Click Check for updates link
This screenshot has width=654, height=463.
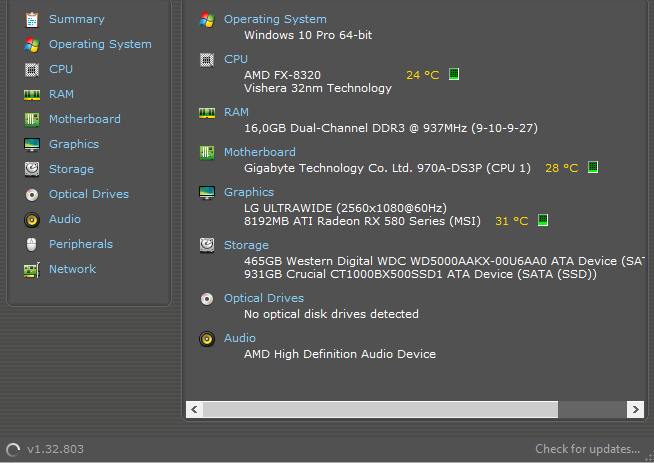pyautogui.click(x=587, y=449)
